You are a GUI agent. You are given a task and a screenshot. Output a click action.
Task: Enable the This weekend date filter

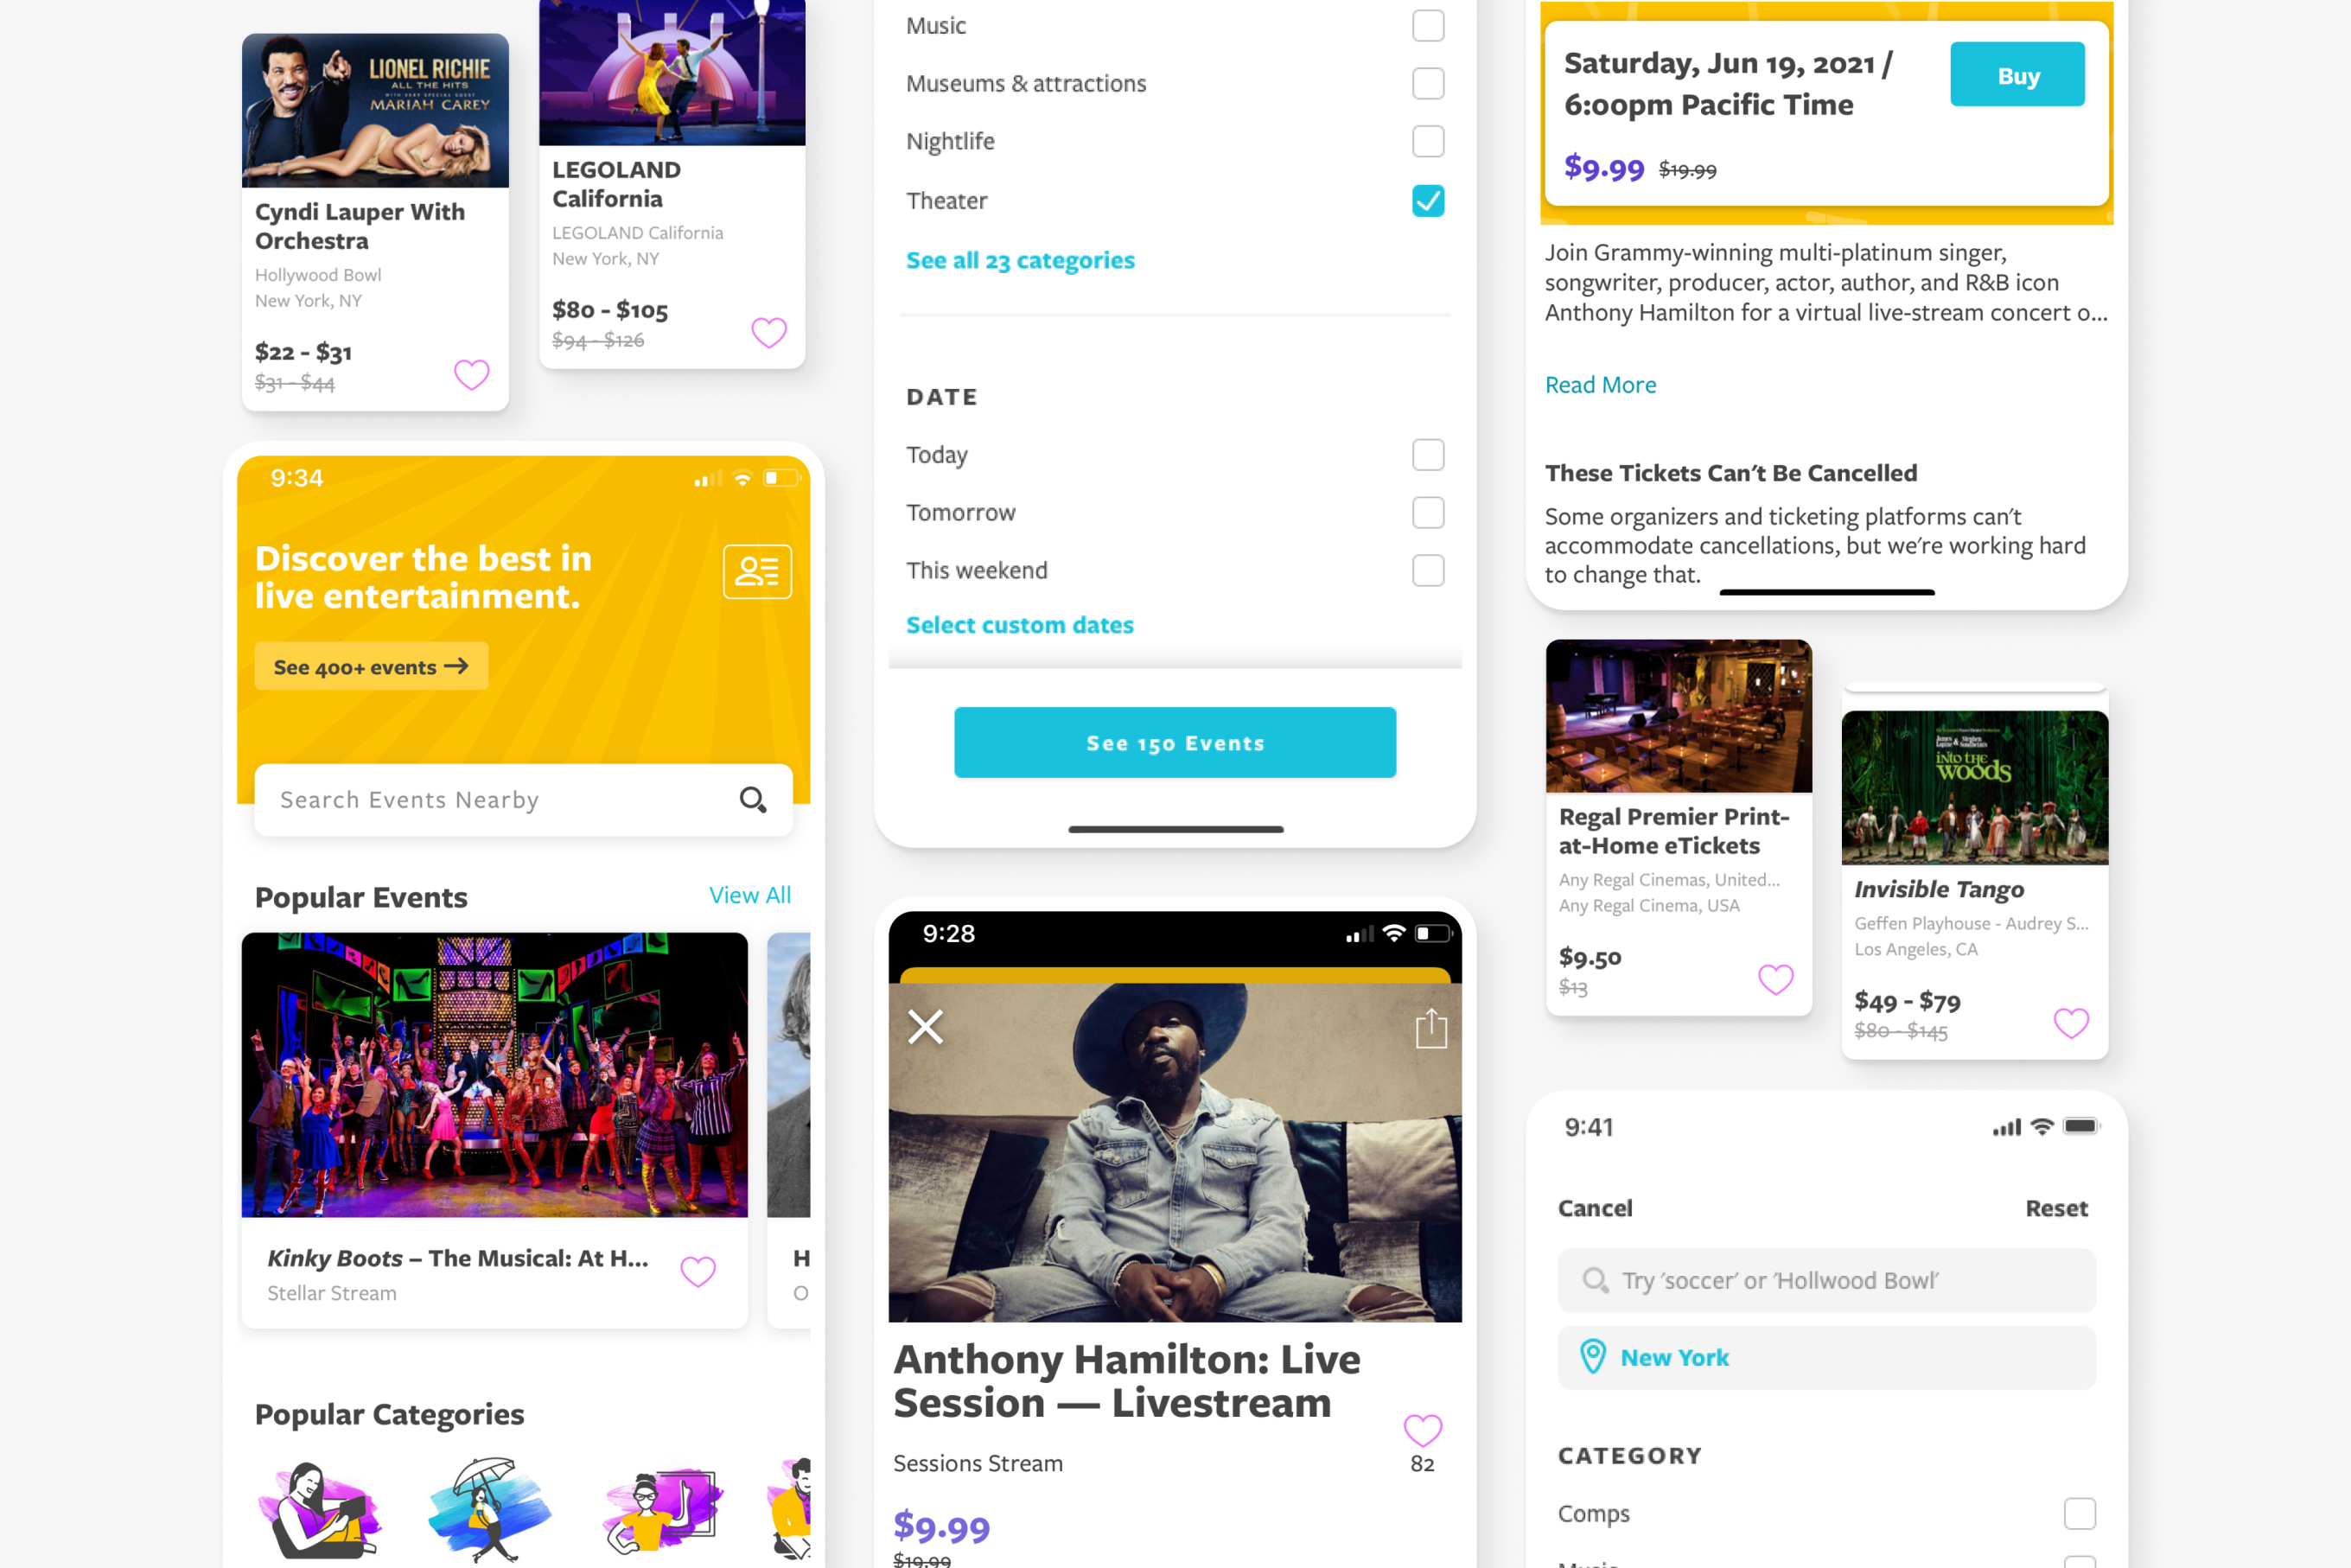point(1428,570)
